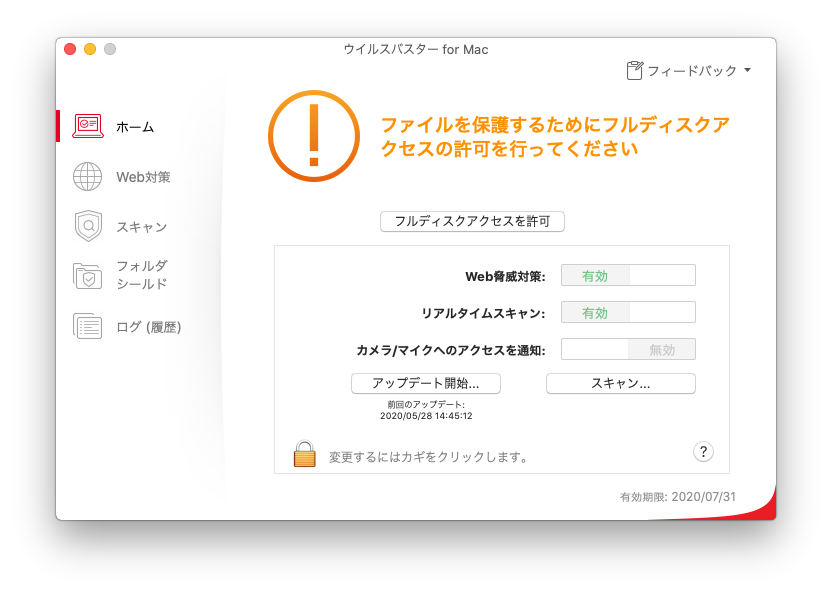Toggle Web脅威対策 off
Viewport: 832px width, 594px height.
click(x=628, y=274)
